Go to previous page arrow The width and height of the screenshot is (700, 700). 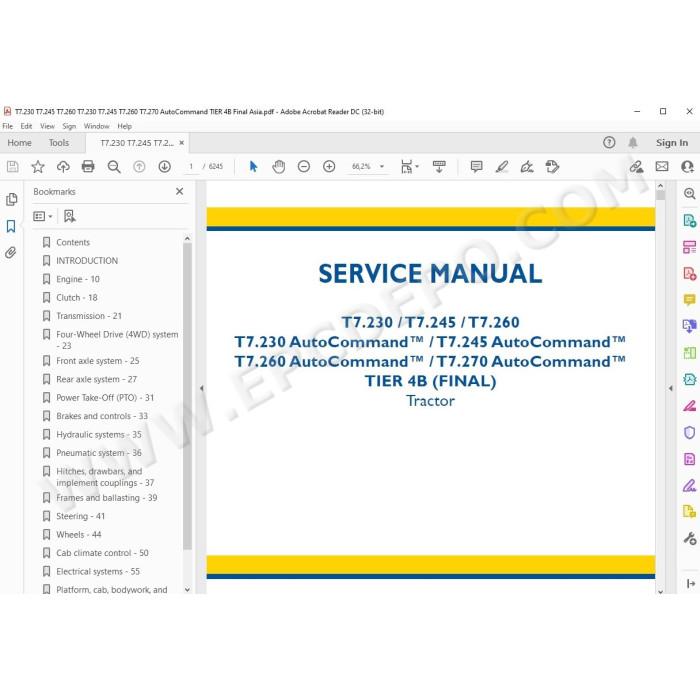(139, 167)
